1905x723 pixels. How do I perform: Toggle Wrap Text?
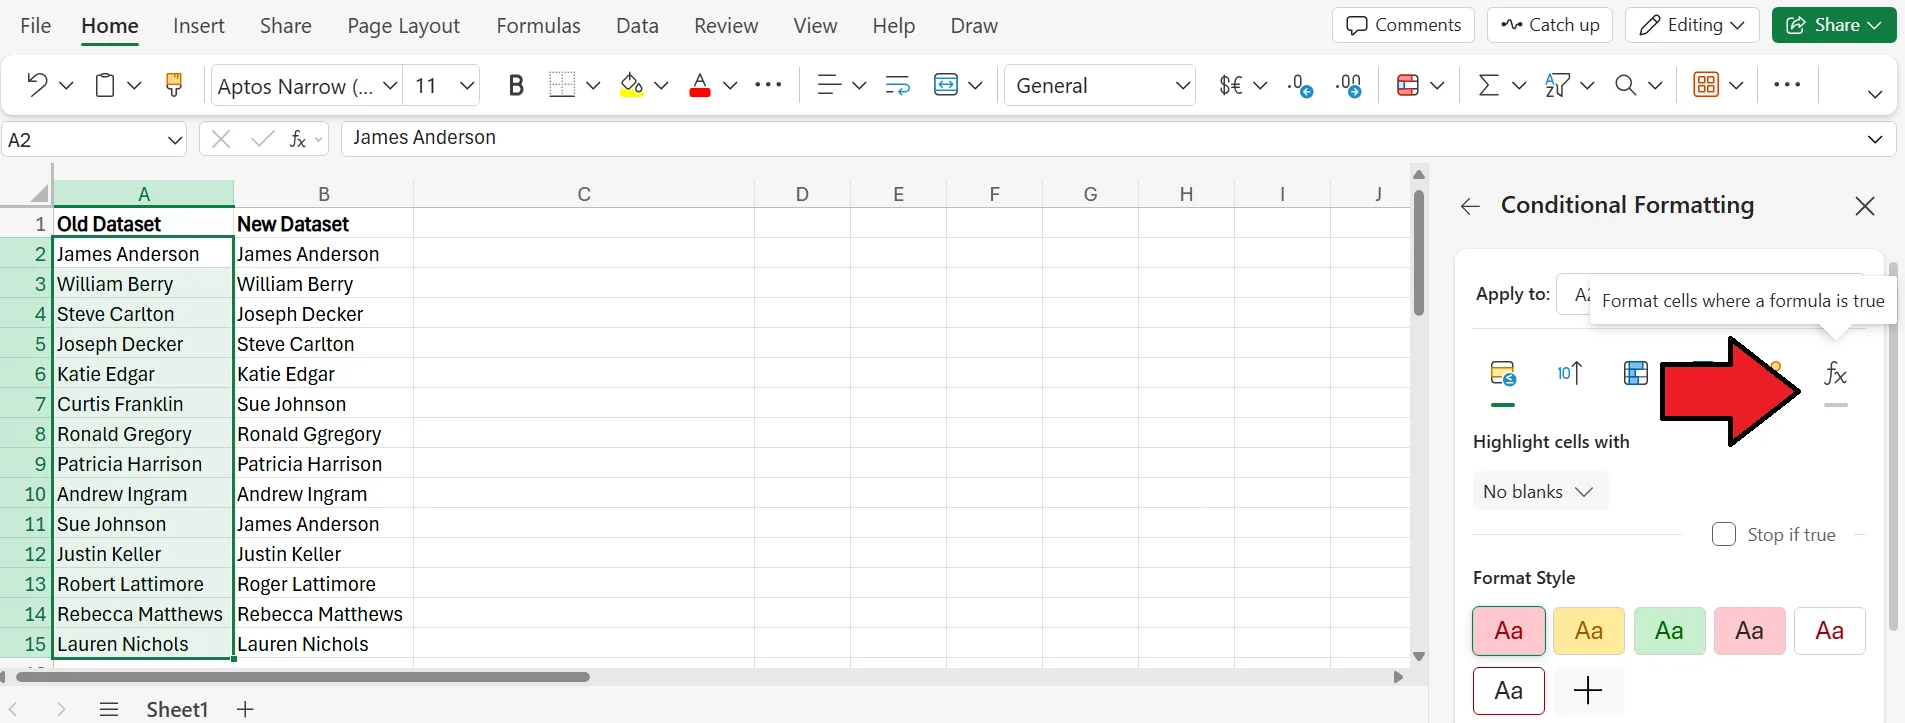point(898,85)
